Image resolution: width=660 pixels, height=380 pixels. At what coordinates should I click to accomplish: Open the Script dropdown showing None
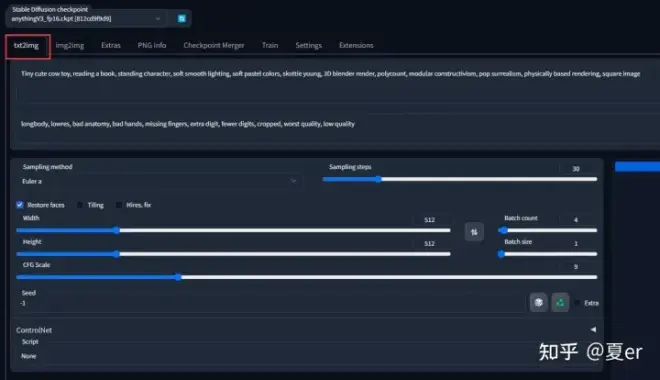(306, 356)
